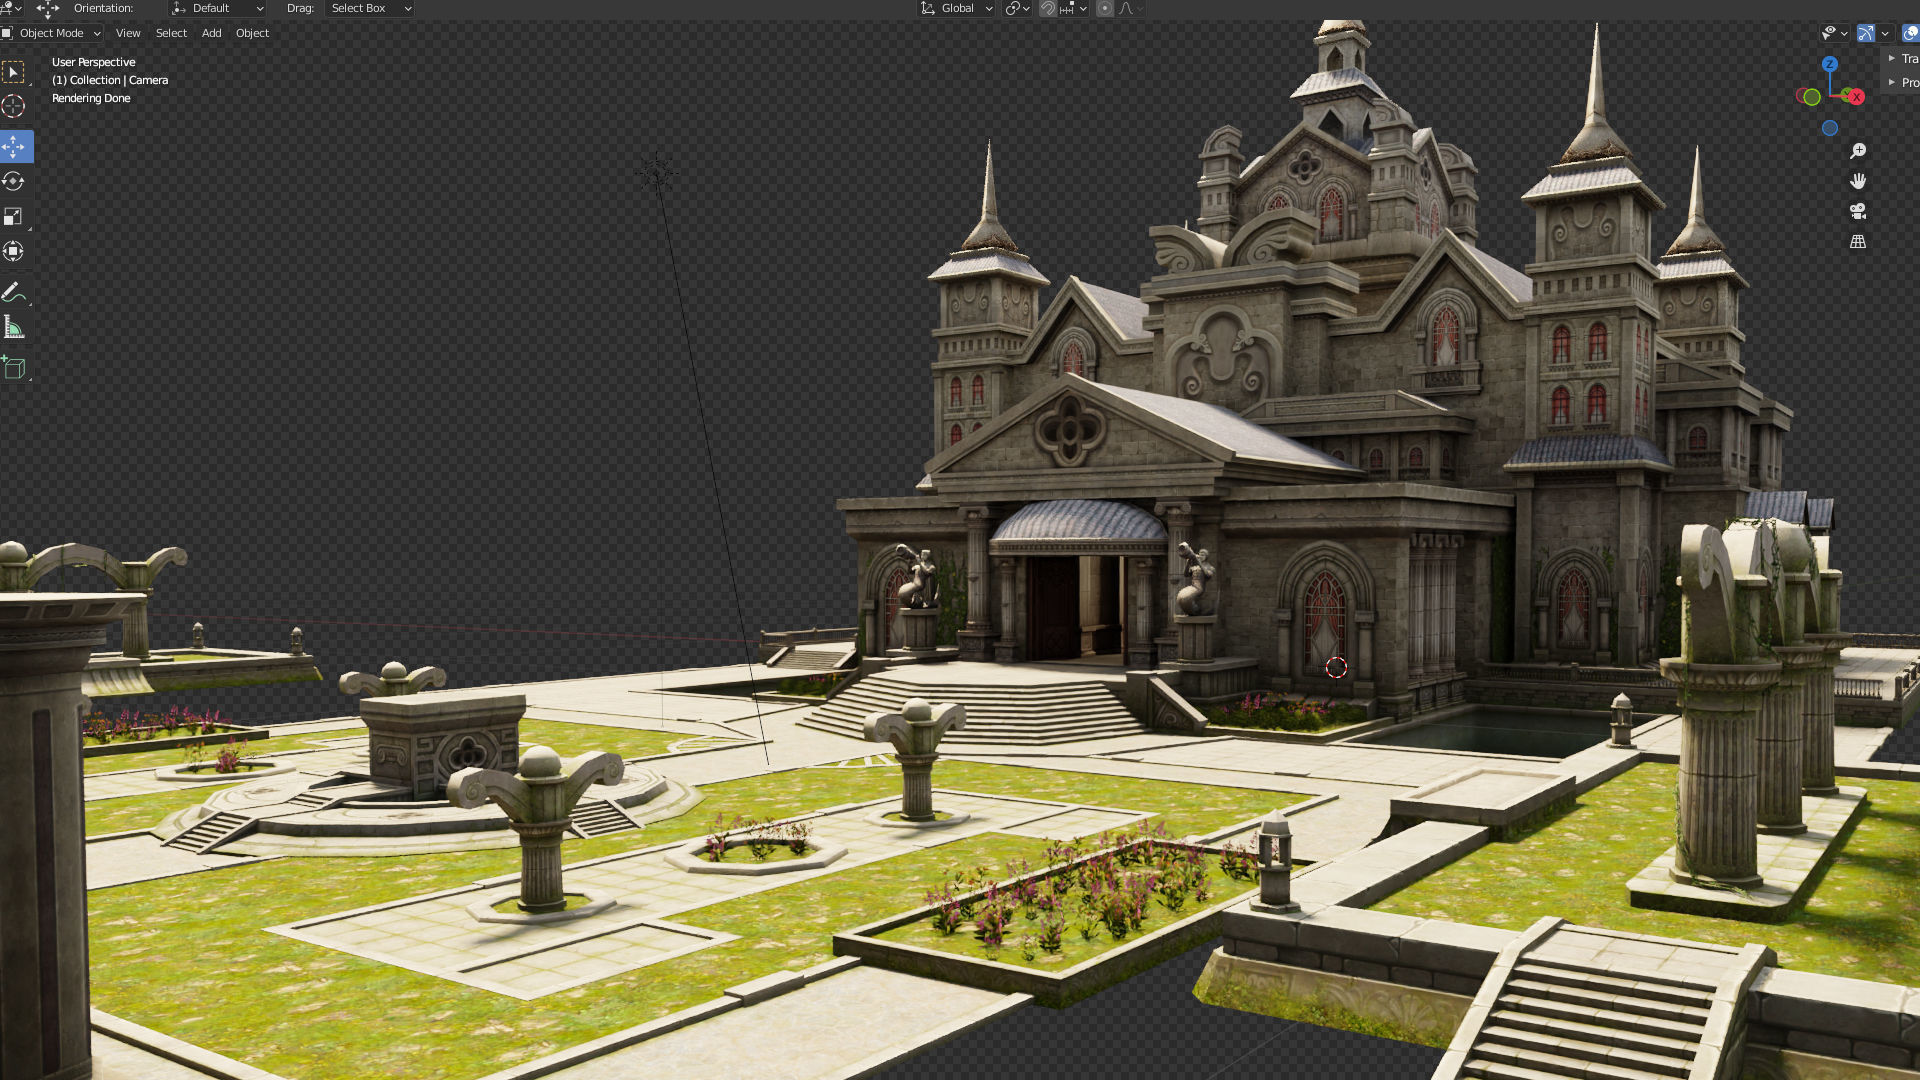Viewport: 1920px width, 1080px height.
Task: Open the editor type menu icon
Action: click(11, 8)
